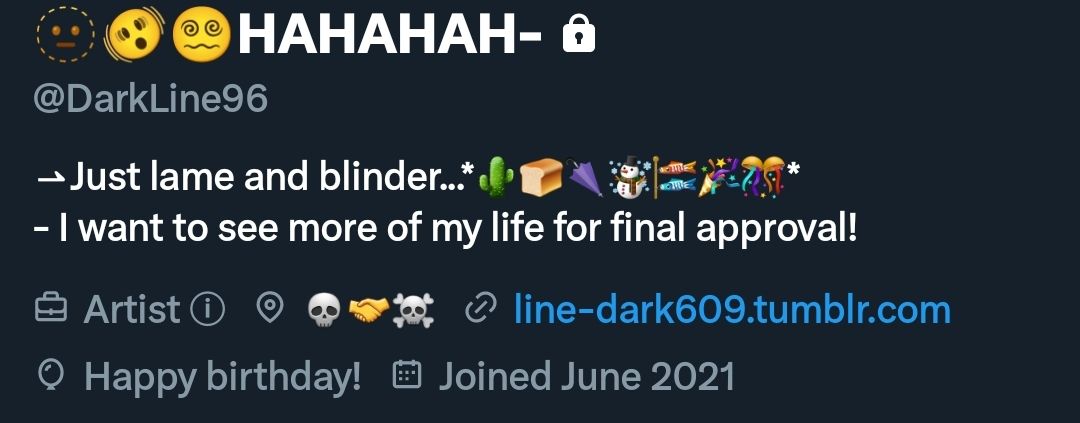Open the Artist category info icon
The height and width of the screenshot is (423, 1080).
207,310
